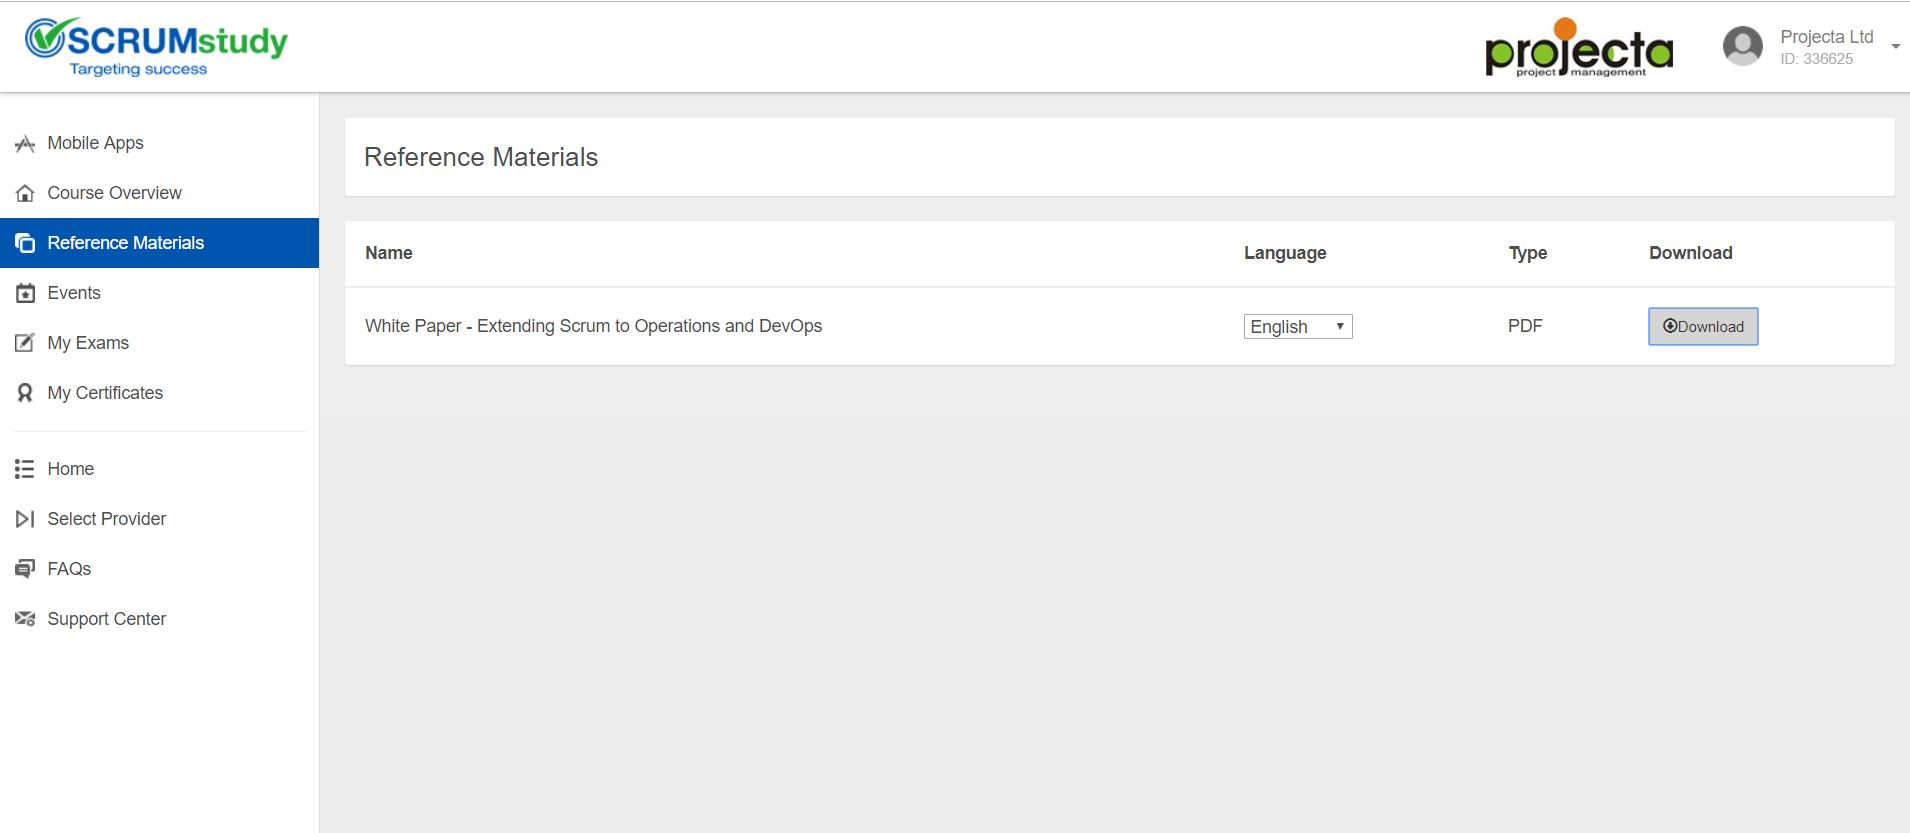
Task: Click the Select Provider skip icon
Action: [25, 519]
